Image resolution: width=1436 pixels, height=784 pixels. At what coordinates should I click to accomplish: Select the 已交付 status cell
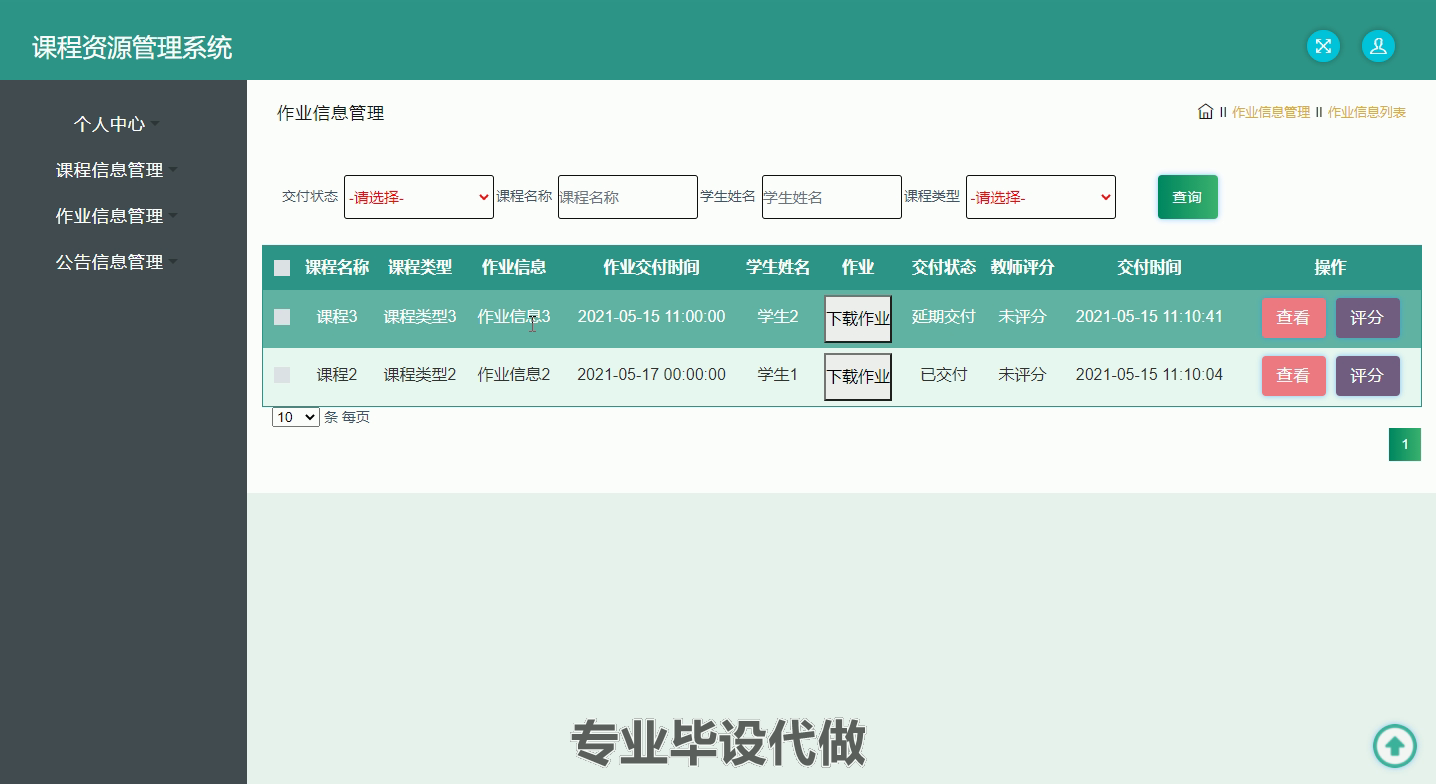click(944, 374)
